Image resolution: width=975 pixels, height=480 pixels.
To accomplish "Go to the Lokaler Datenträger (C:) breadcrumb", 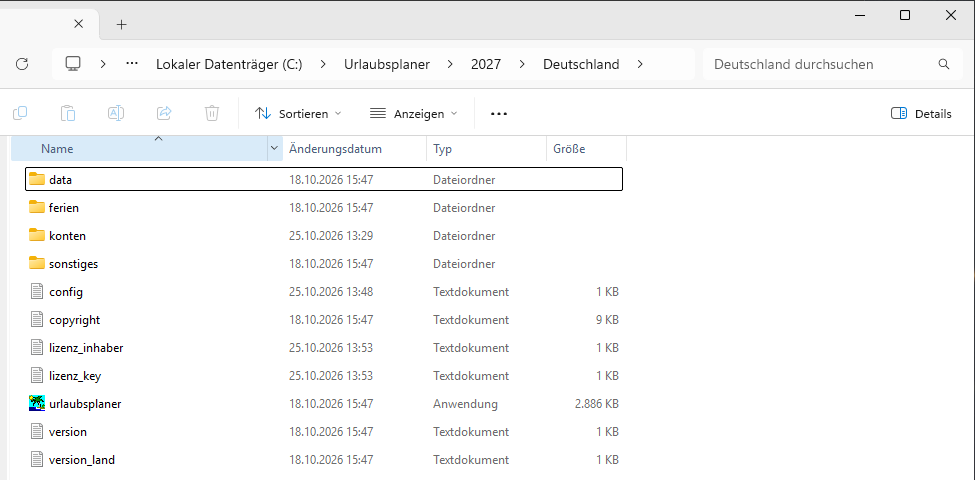I will pos(229,64).
